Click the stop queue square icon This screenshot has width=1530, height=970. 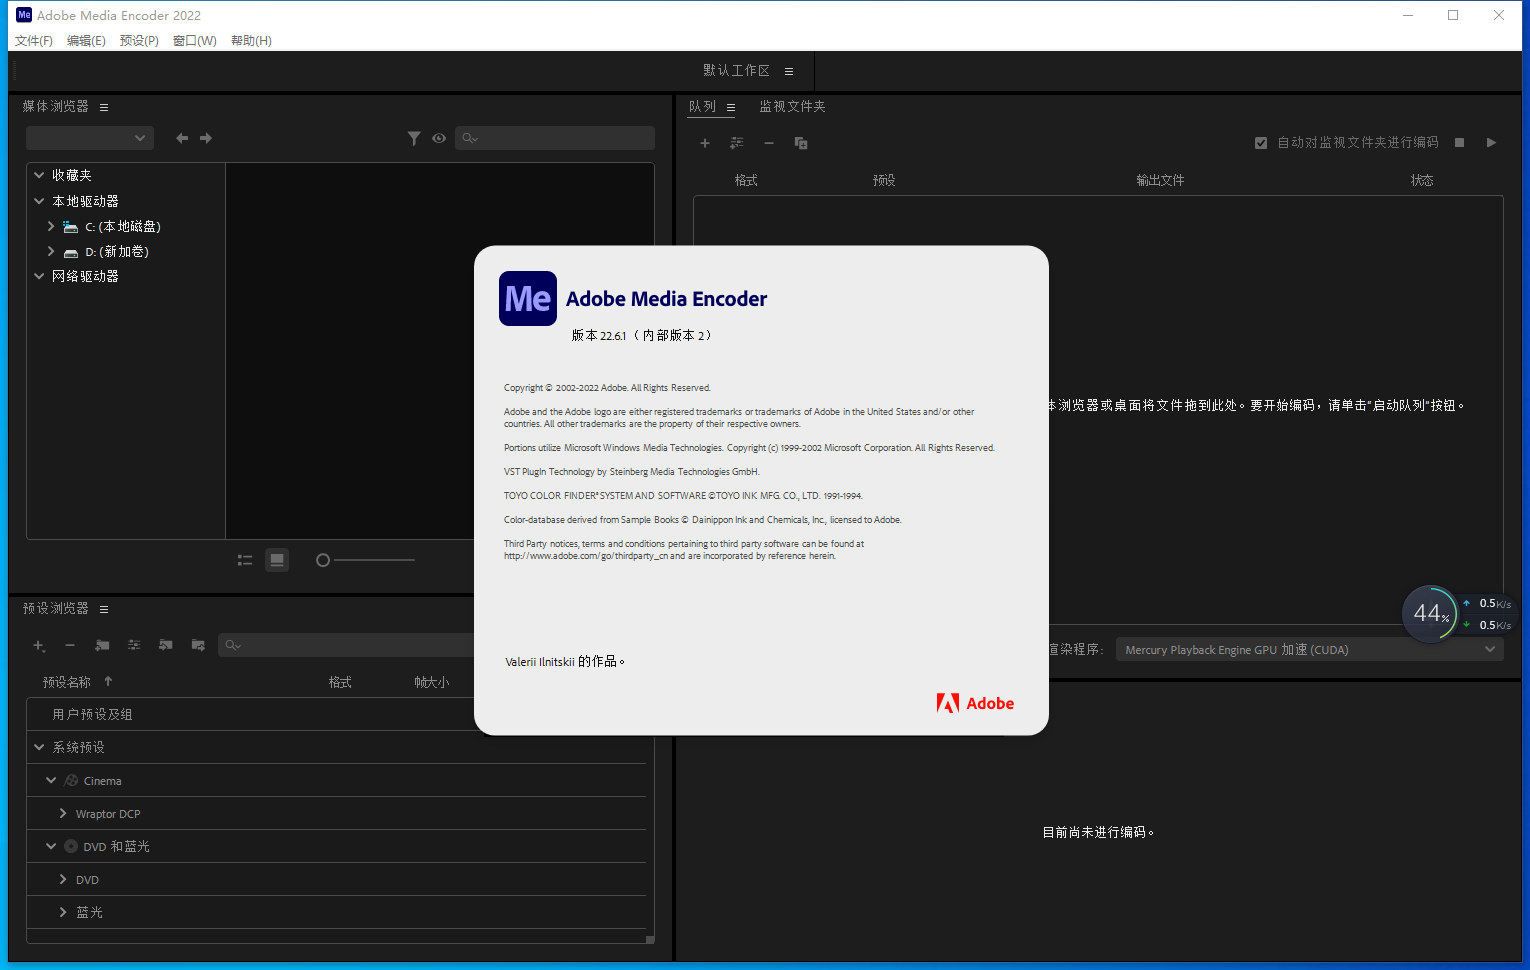pos(1459,143)
